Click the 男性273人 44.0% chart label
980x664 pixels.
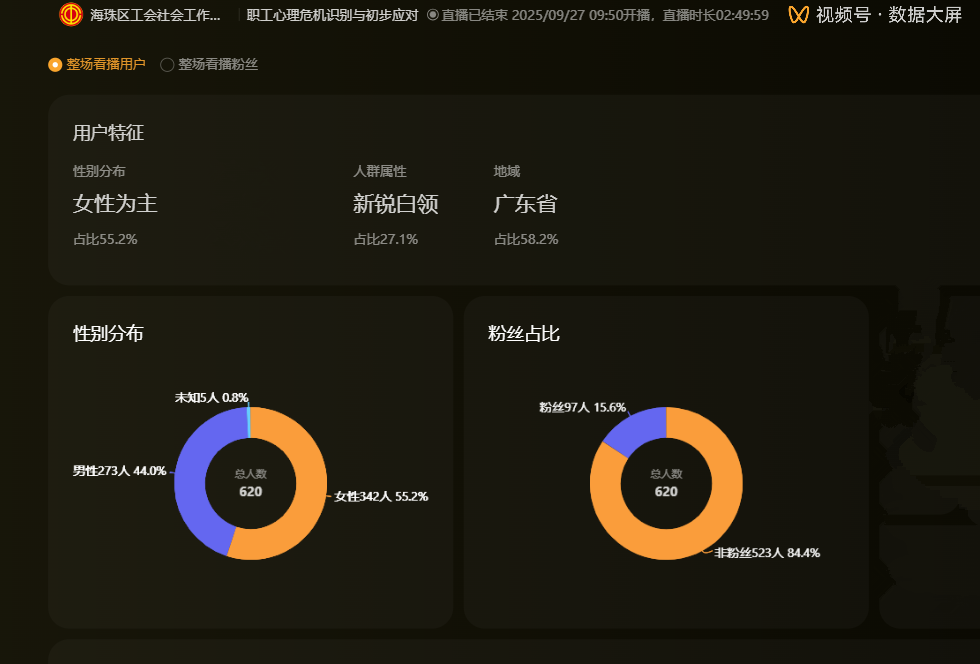click(x=119, y=471)
